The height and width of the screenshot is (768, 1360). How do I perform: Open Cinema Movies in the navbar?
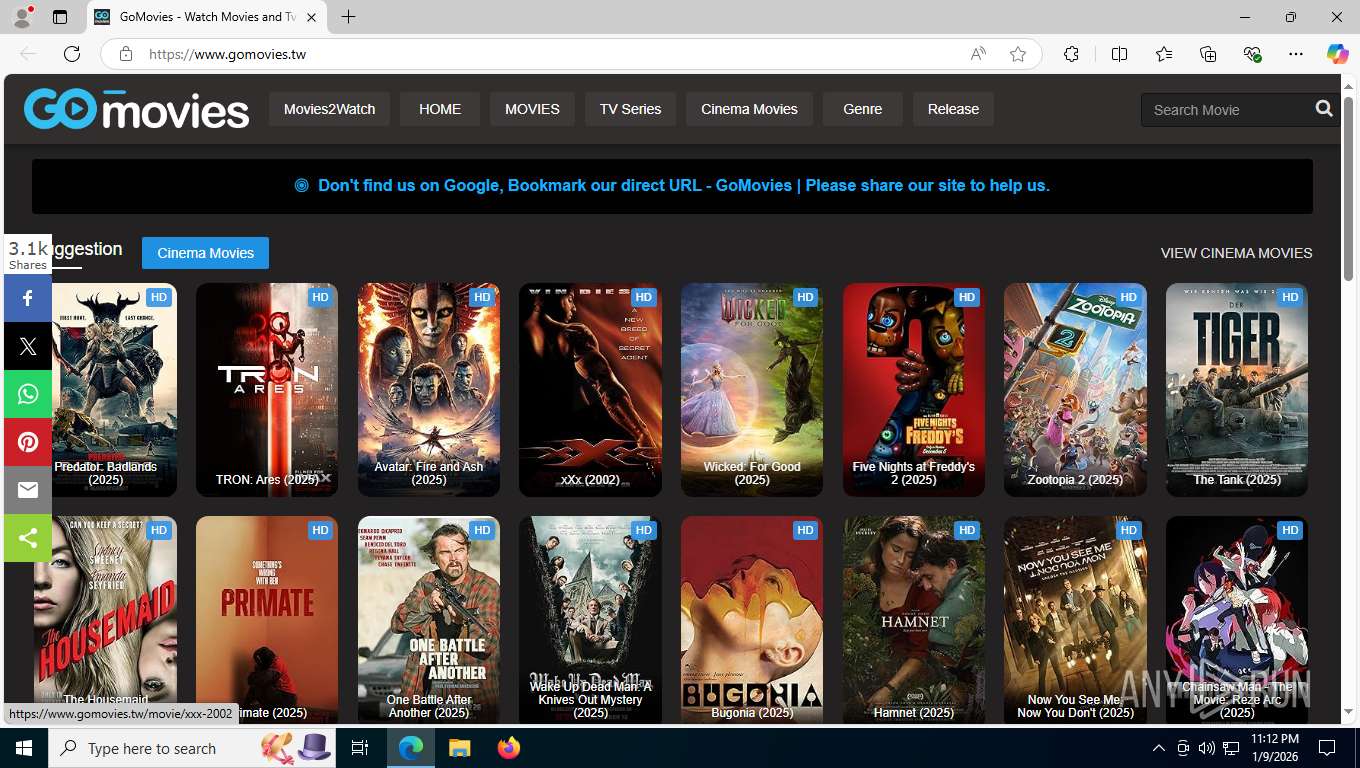(749, 109)
